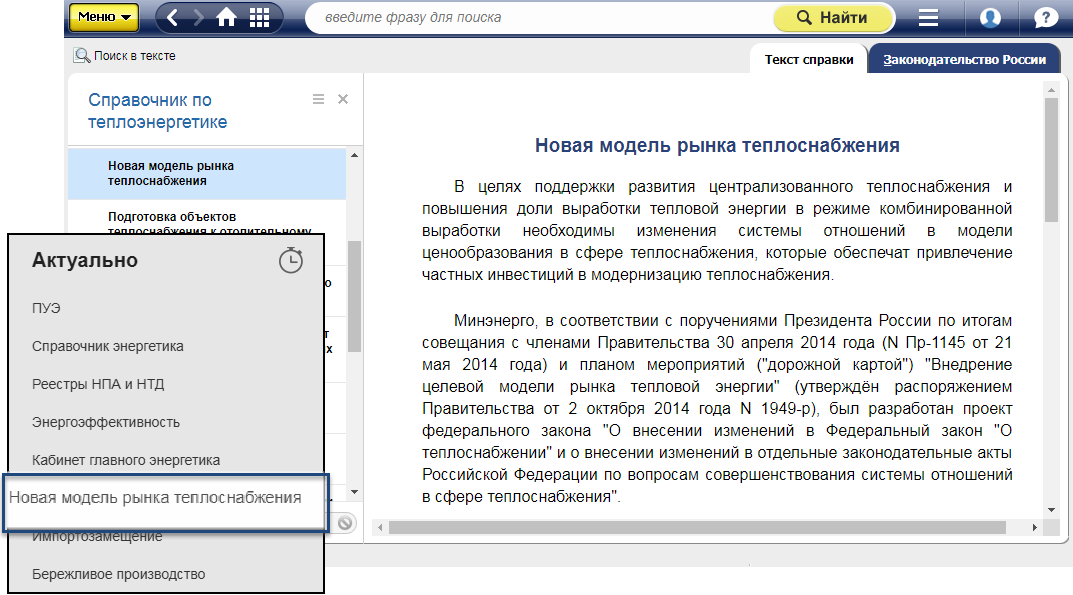Close the Справочник по теплоэнергетике panel
This screenshot has height=595, width=1073.
pos(343,99)
